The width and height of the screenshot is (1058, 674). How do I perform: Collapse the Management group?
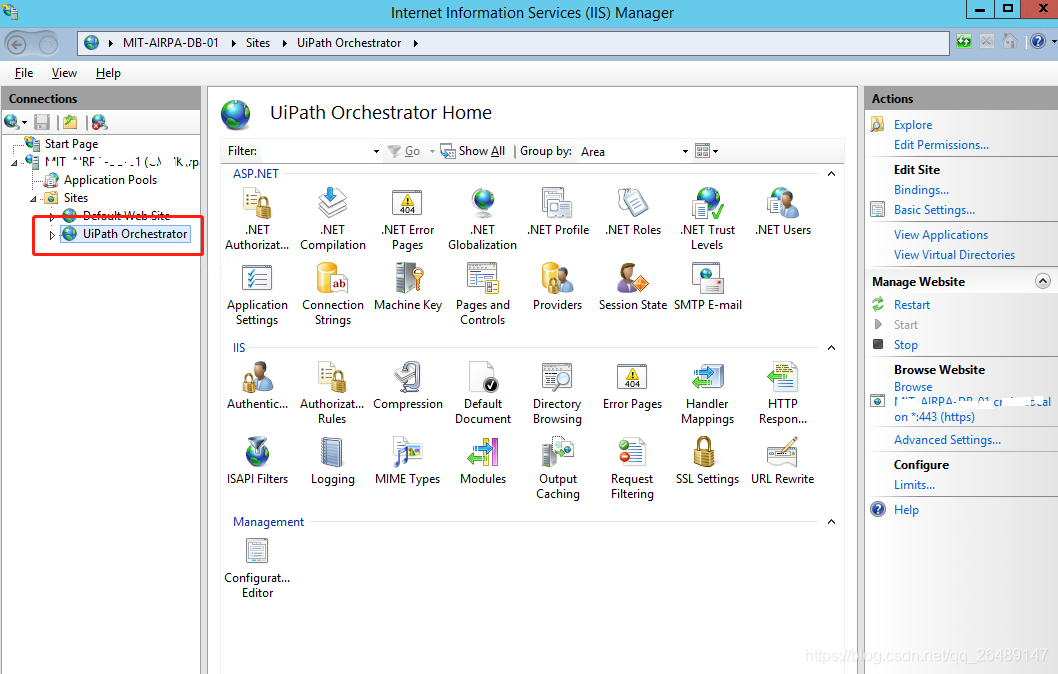831,522
